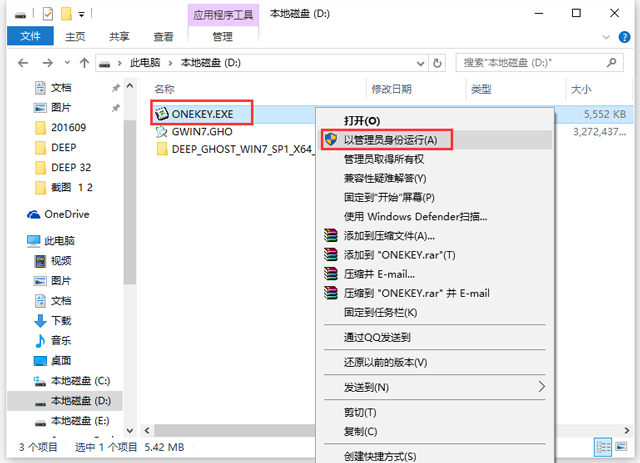640x463 pixels.
Task: Click horizontal scrollbar left arrow in file list
Action: pyautogui.click(x=147, y=430)
